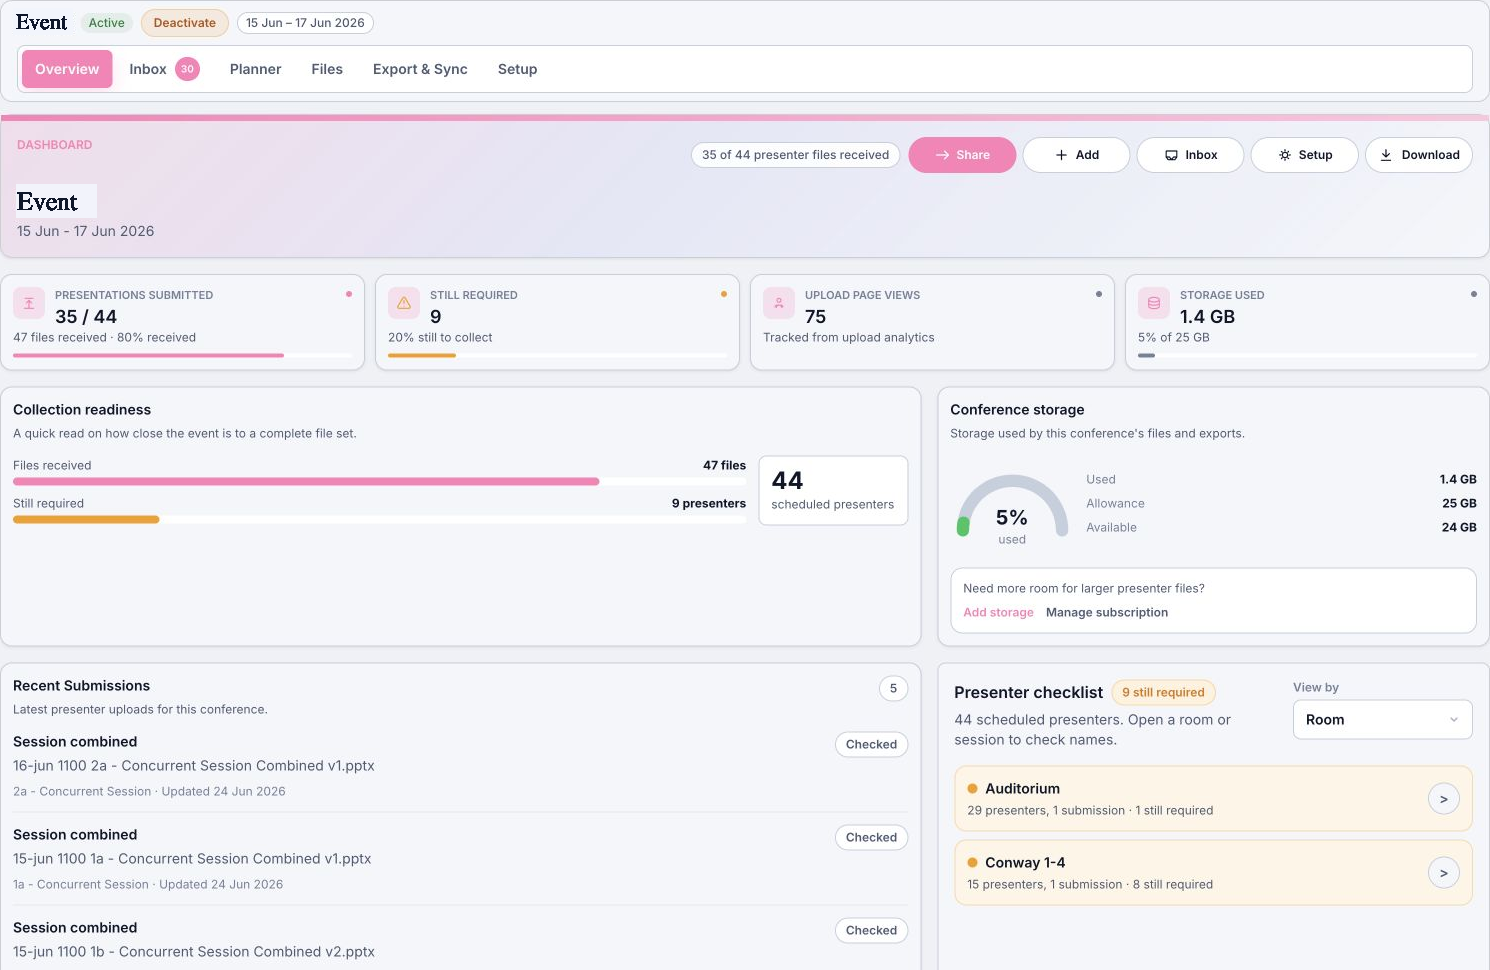Click "15-jun 1100 1a - Concurrent Session Combined v1.pptx"
Image resolution: width=1490 pixels, height=970 pixels.
pos(192,859)
